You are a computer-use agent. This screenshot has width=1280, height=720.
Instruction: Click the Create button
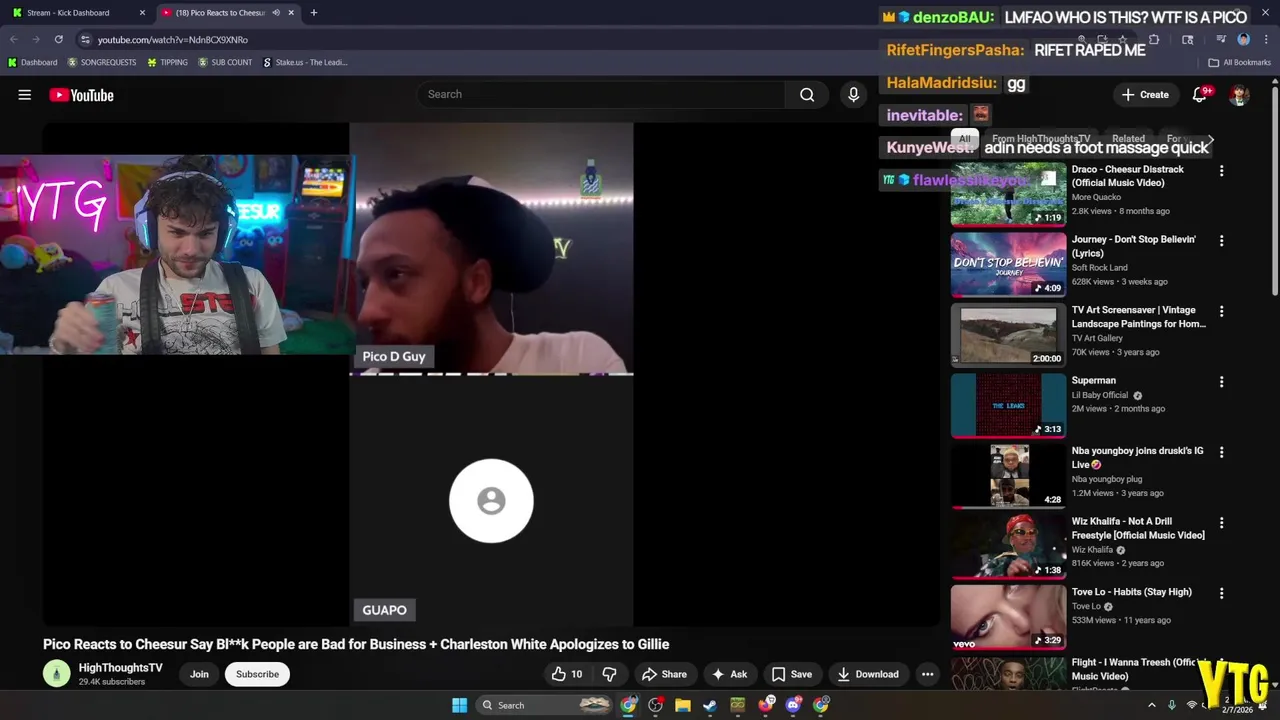(x=1145, y=95)
